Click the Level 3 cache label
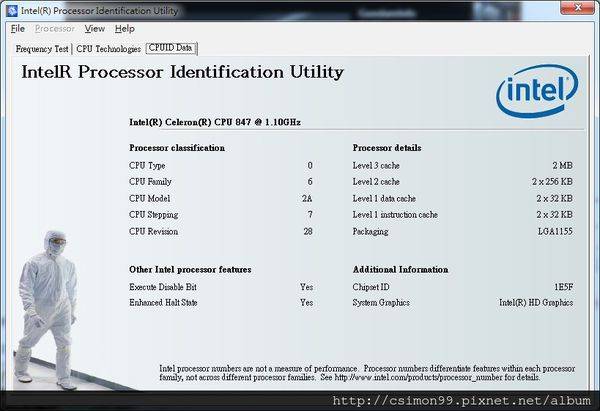600x411 pixels. coord(376,166)
